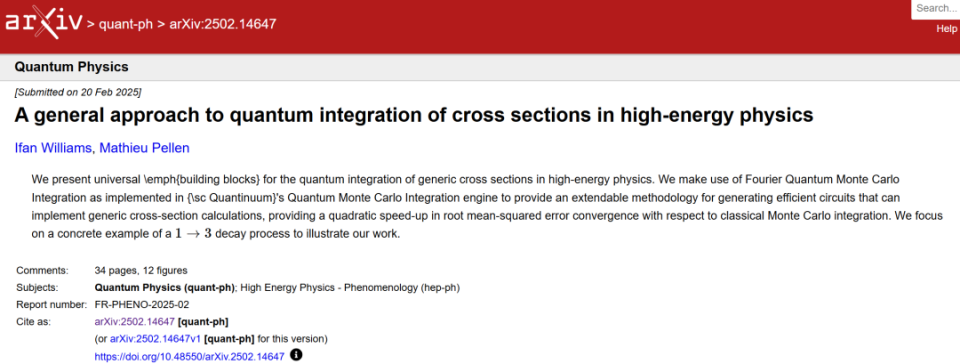The image size is (960, 364).
Task: Click the Submitted on 20 Feb 2025 dateline
Action: pos(78,92)
